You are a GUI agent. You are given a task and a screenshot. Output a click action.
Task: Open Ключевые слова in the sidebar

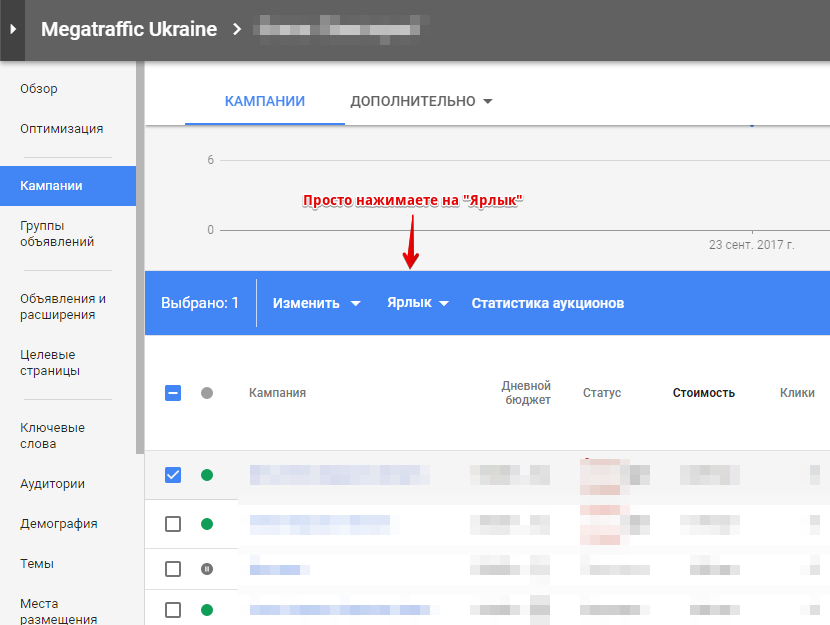(x=52, y=436)
